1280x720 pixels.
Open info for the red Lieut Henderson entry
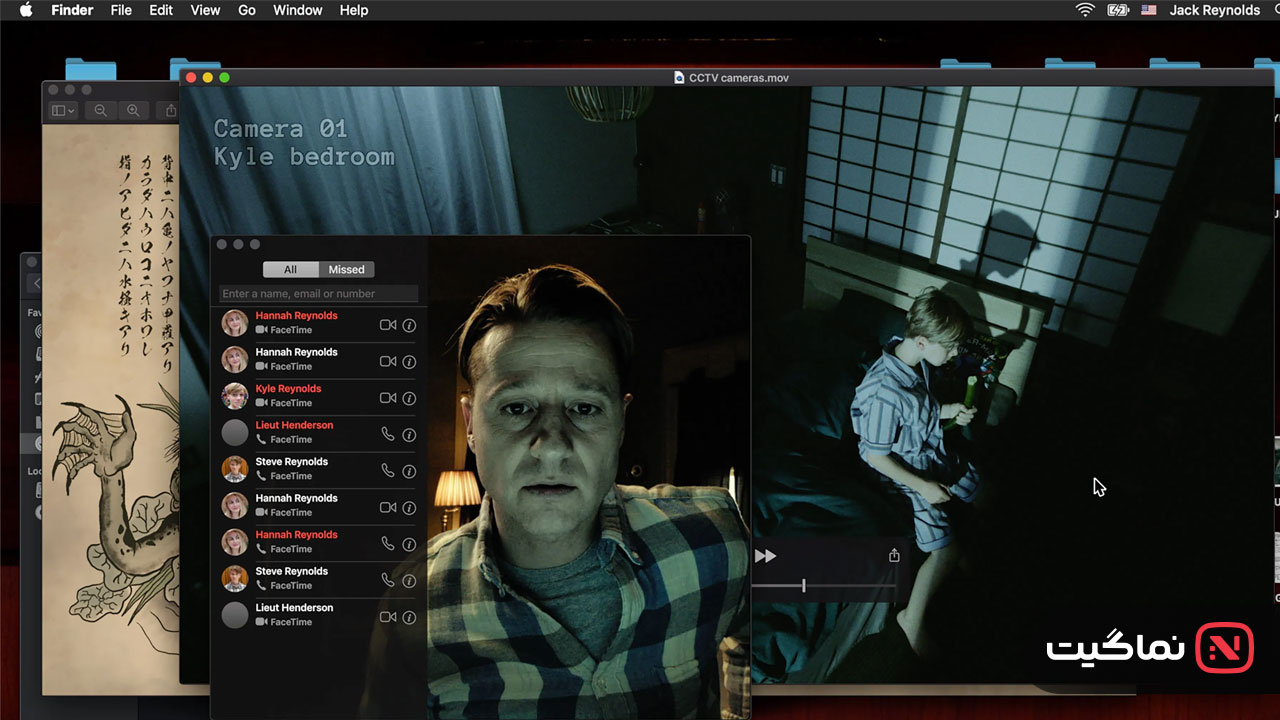point(409,434)
